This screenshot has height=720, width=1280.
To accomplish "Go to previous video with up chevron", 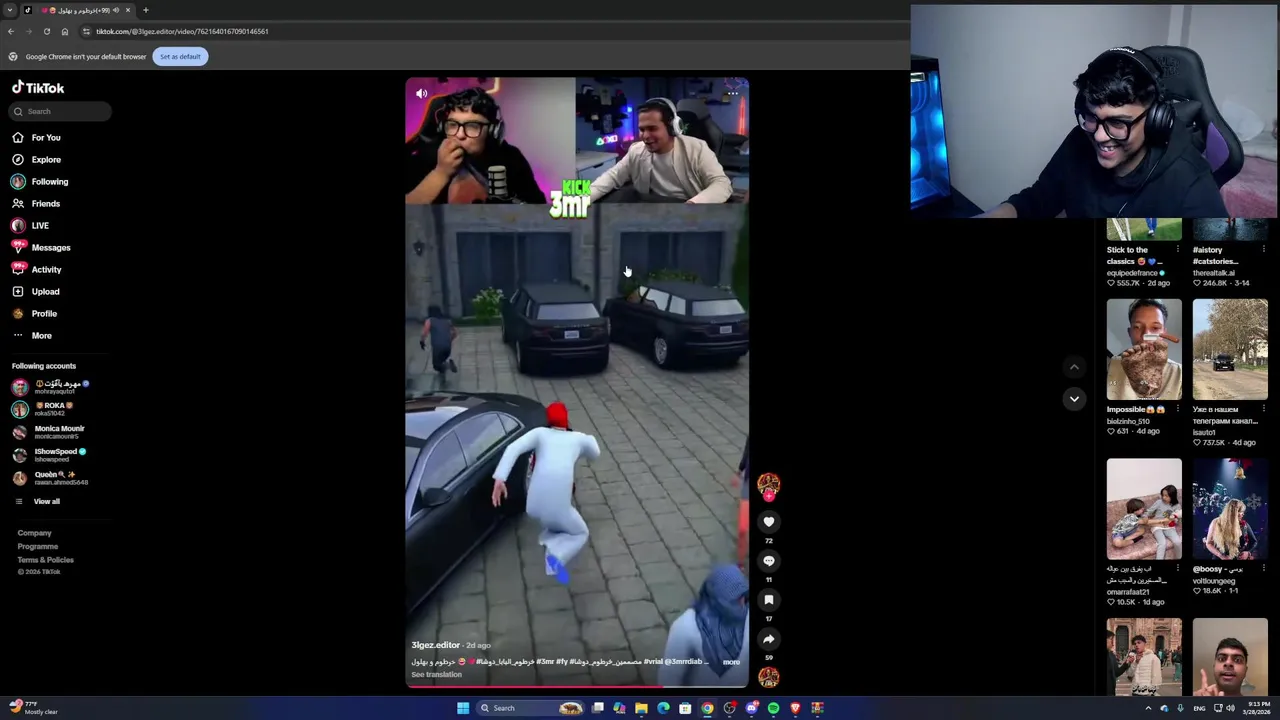I will 1074,367.
